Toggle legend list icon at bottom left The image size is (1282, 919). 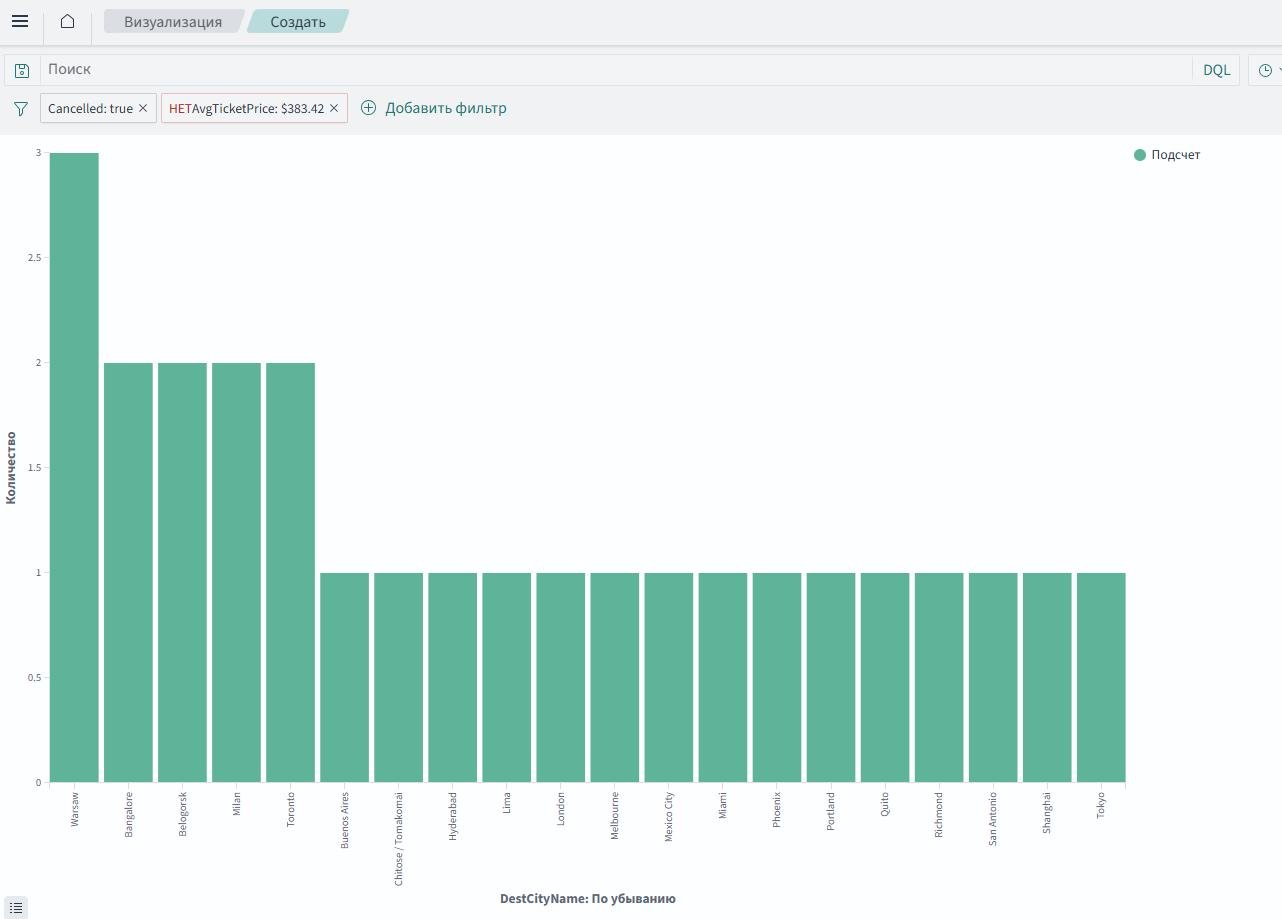[x=16, y=907]
